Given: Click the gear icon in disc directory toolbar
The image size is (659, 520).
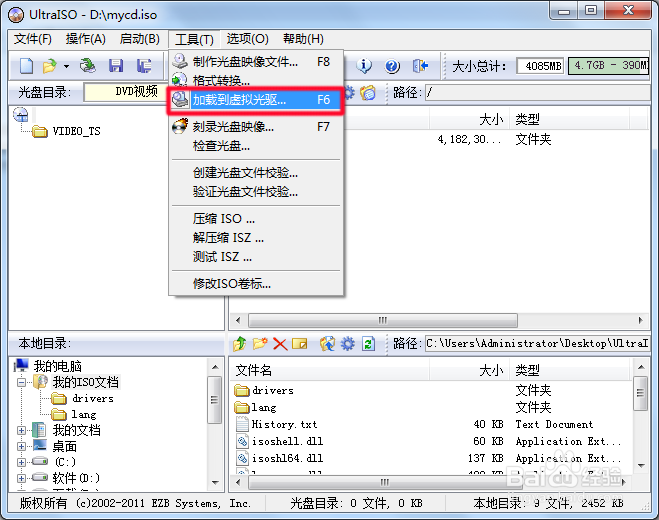Looking at the screenshot, I should [x=350, y=92].
